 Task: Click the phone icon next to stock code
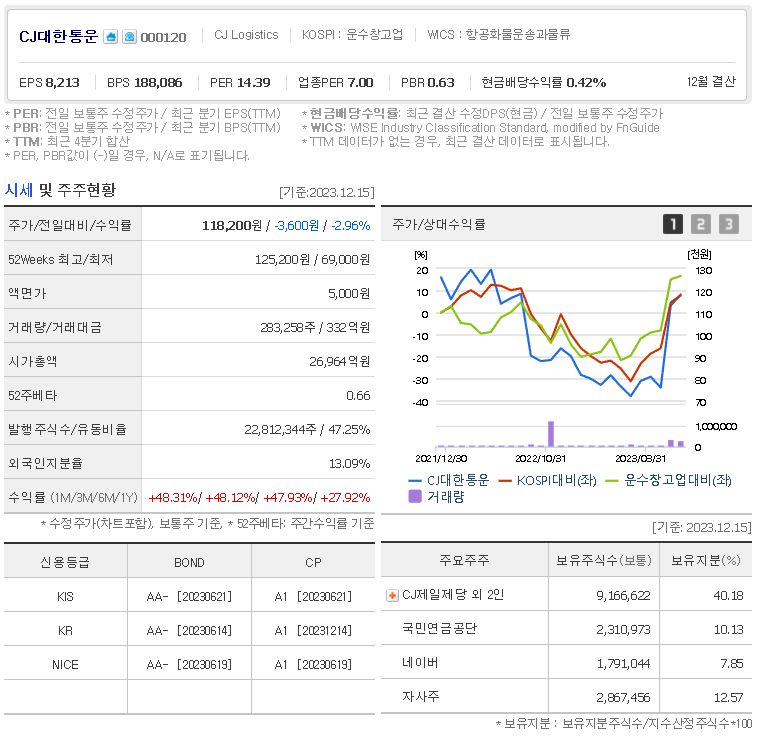(x=129, y=37)
